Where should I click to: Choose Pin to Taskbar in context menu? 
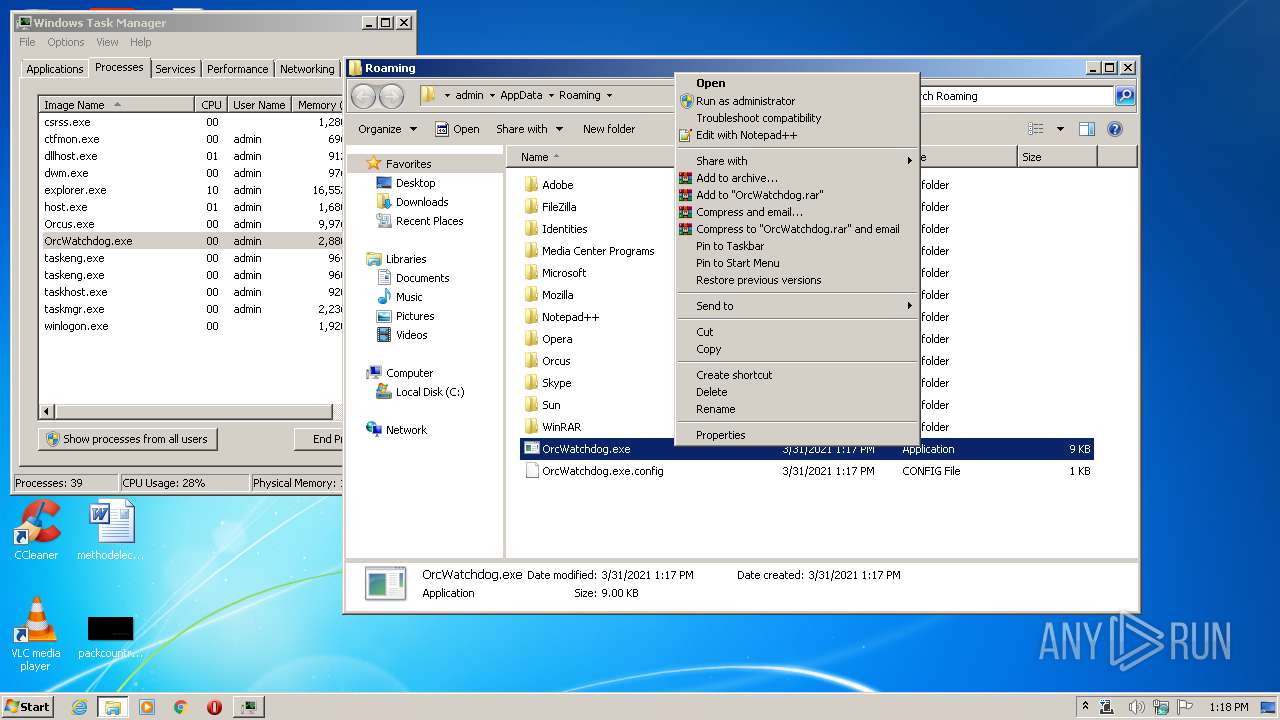[796, 246]
